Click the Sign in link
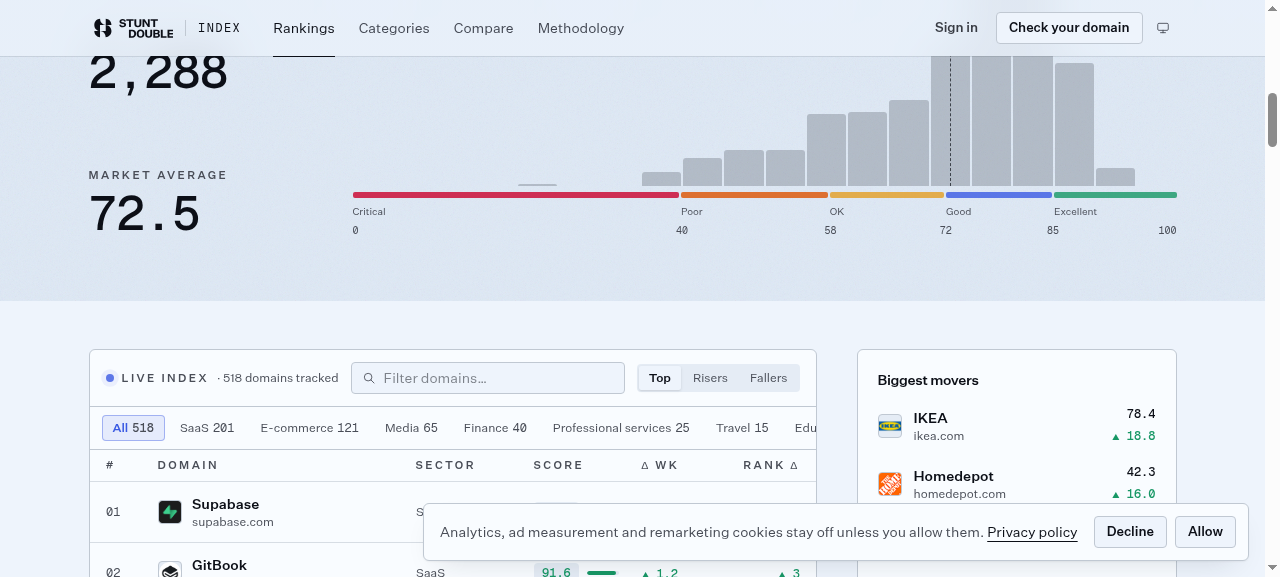1280x577 pixels. click(x=956, y=27)
